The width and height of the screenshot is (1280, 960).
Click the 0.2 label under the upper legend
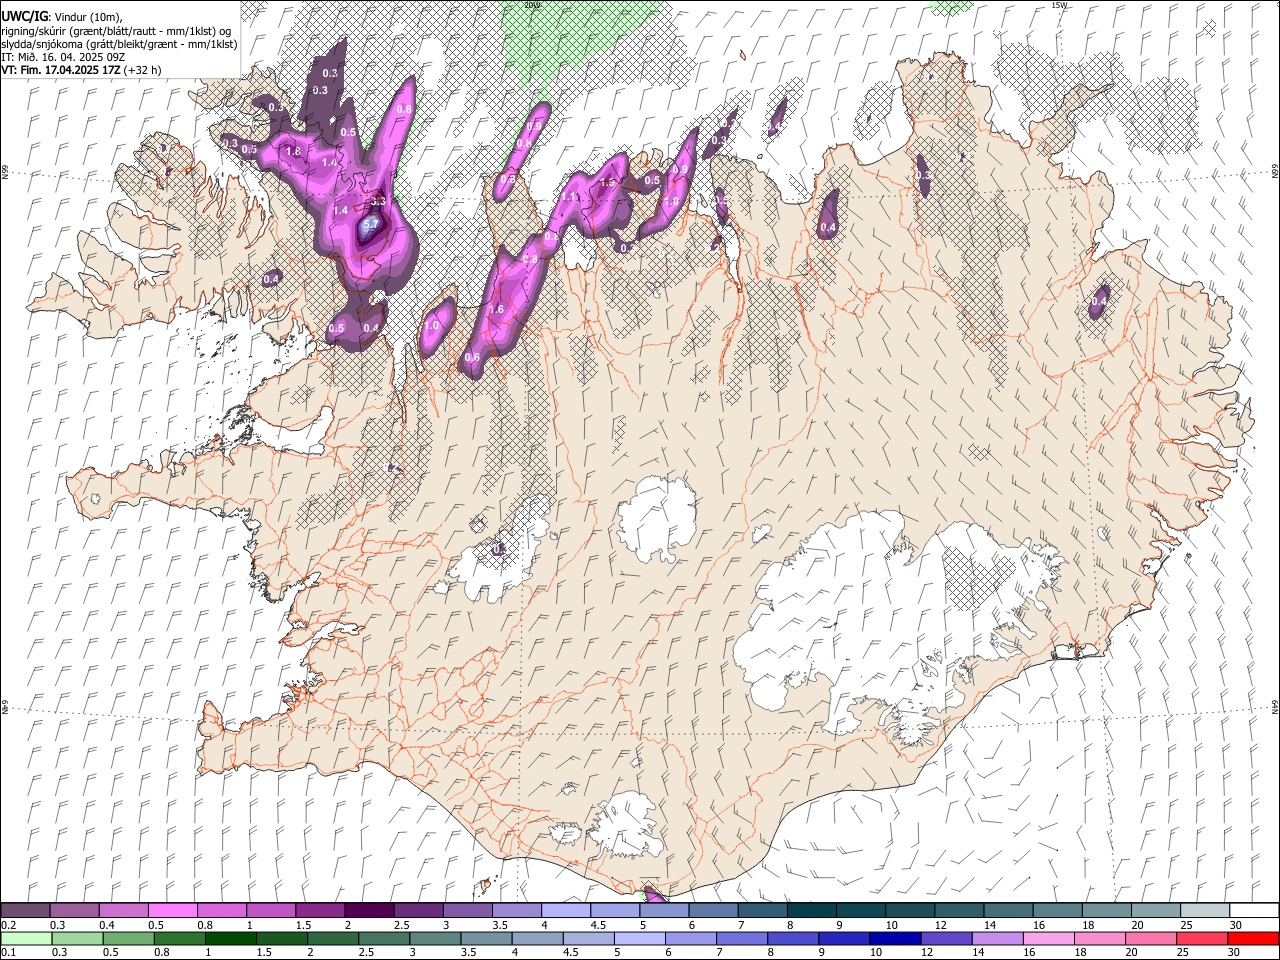tap(7, 925)
